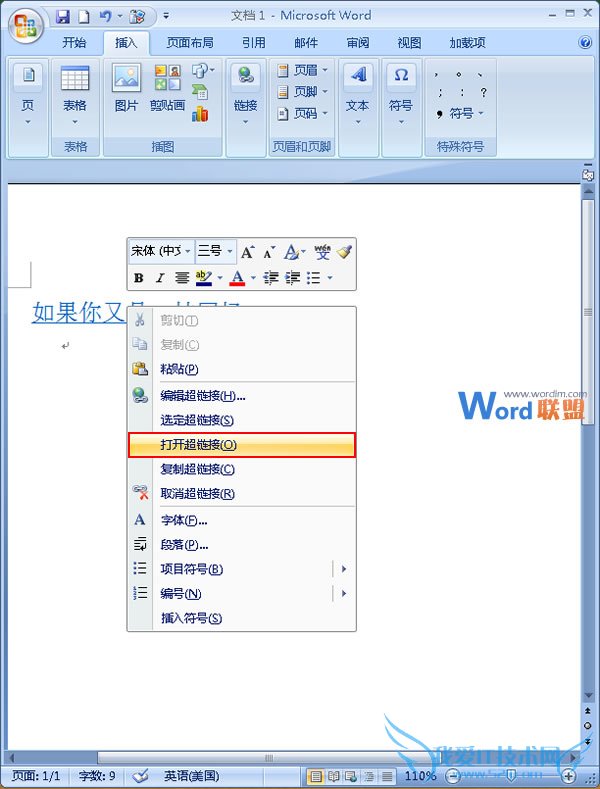This screenshot has height=789, width=600.
Task: Insert a chart using the bar chart icon
Action: click(x=200, y=114)
